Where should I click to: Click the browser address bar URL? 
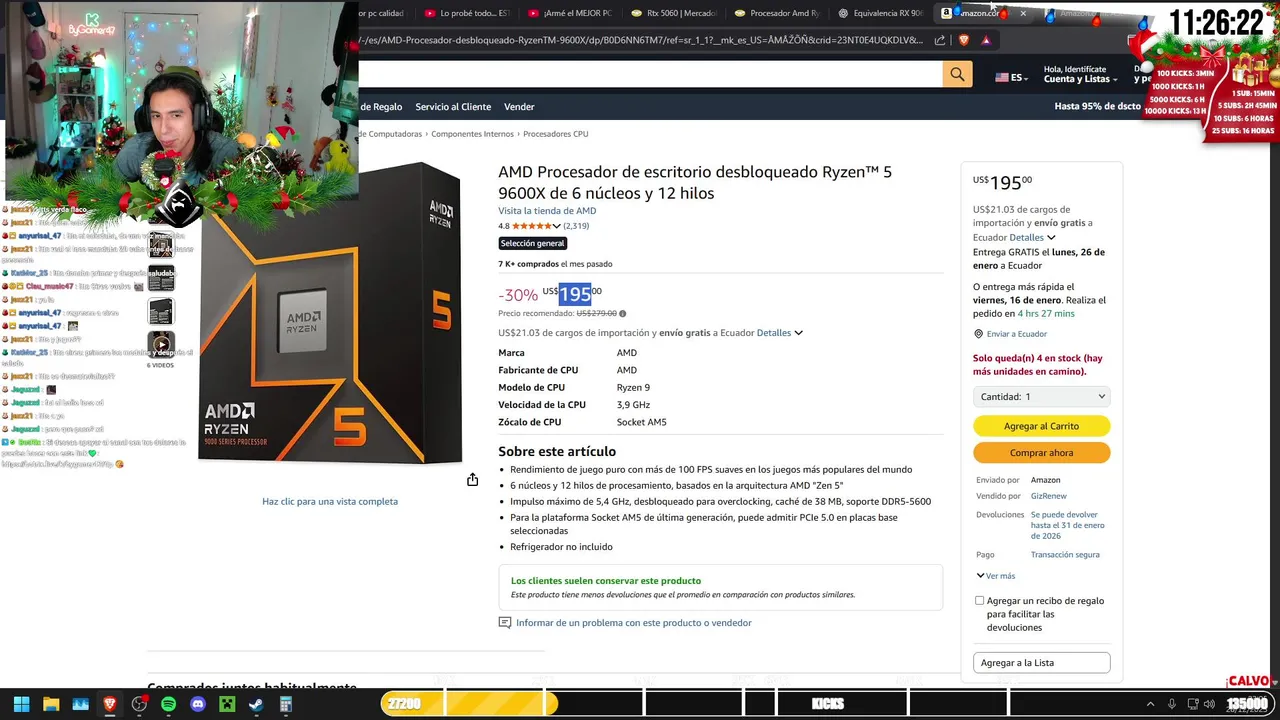pos(640,40)
